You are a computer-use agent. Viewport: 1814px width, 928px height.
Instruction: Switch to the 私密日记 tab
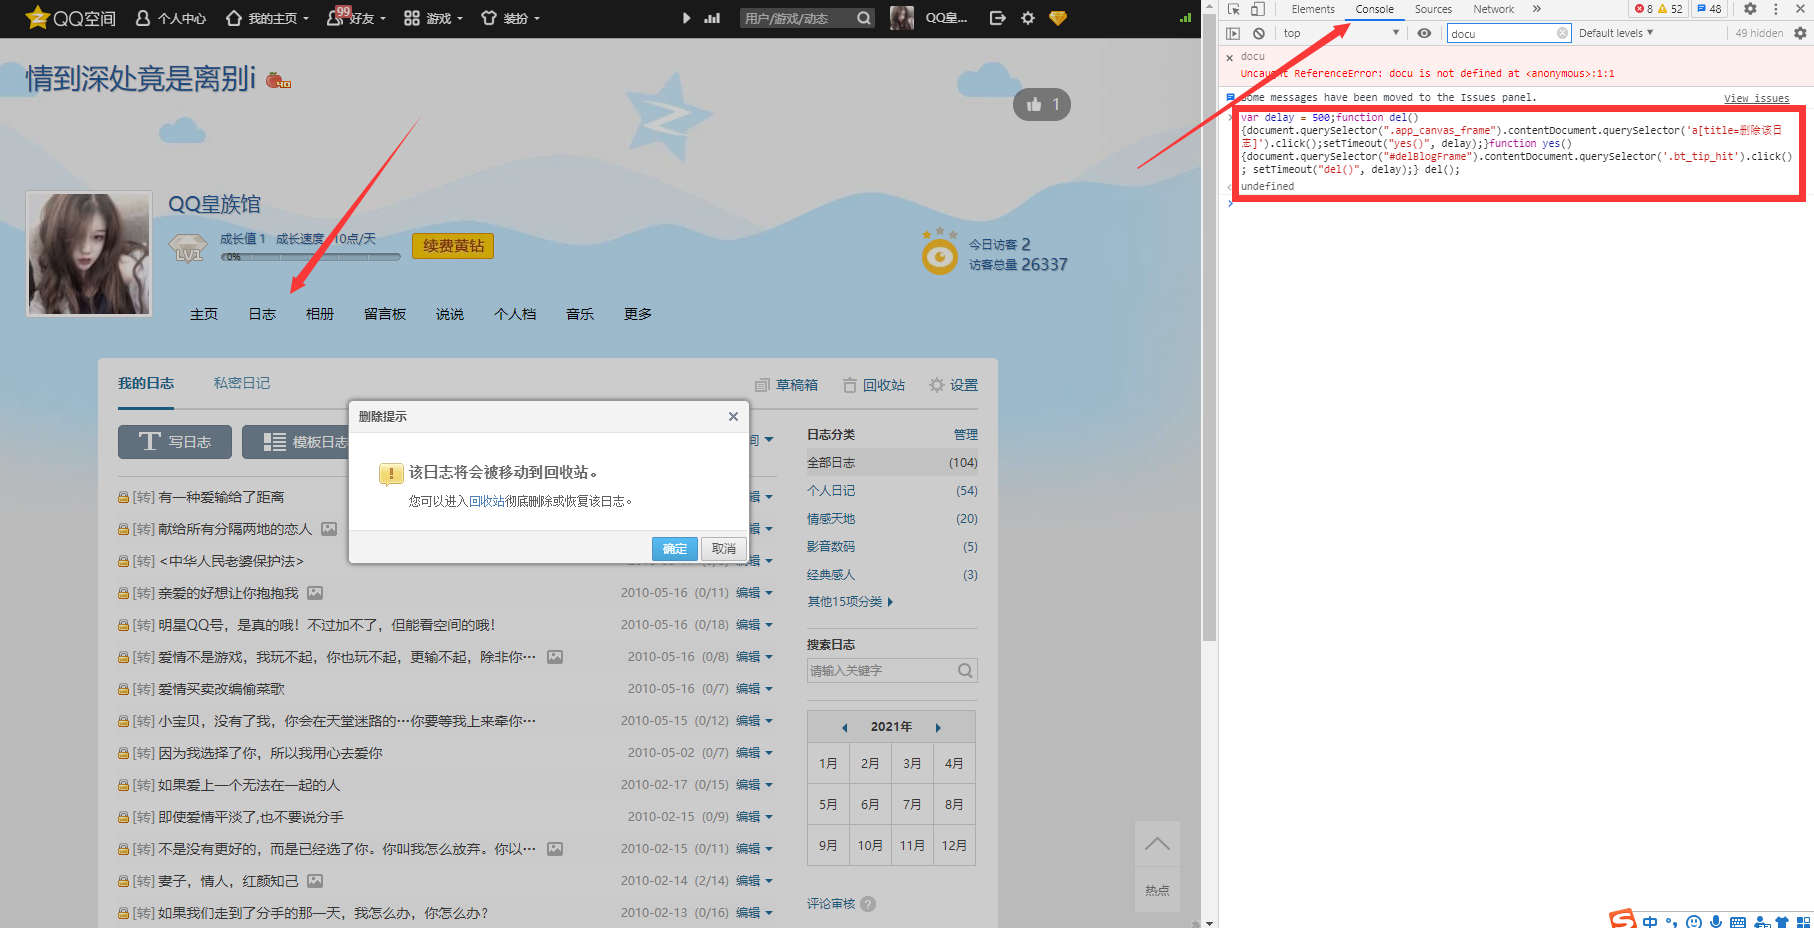pos(242,383)
